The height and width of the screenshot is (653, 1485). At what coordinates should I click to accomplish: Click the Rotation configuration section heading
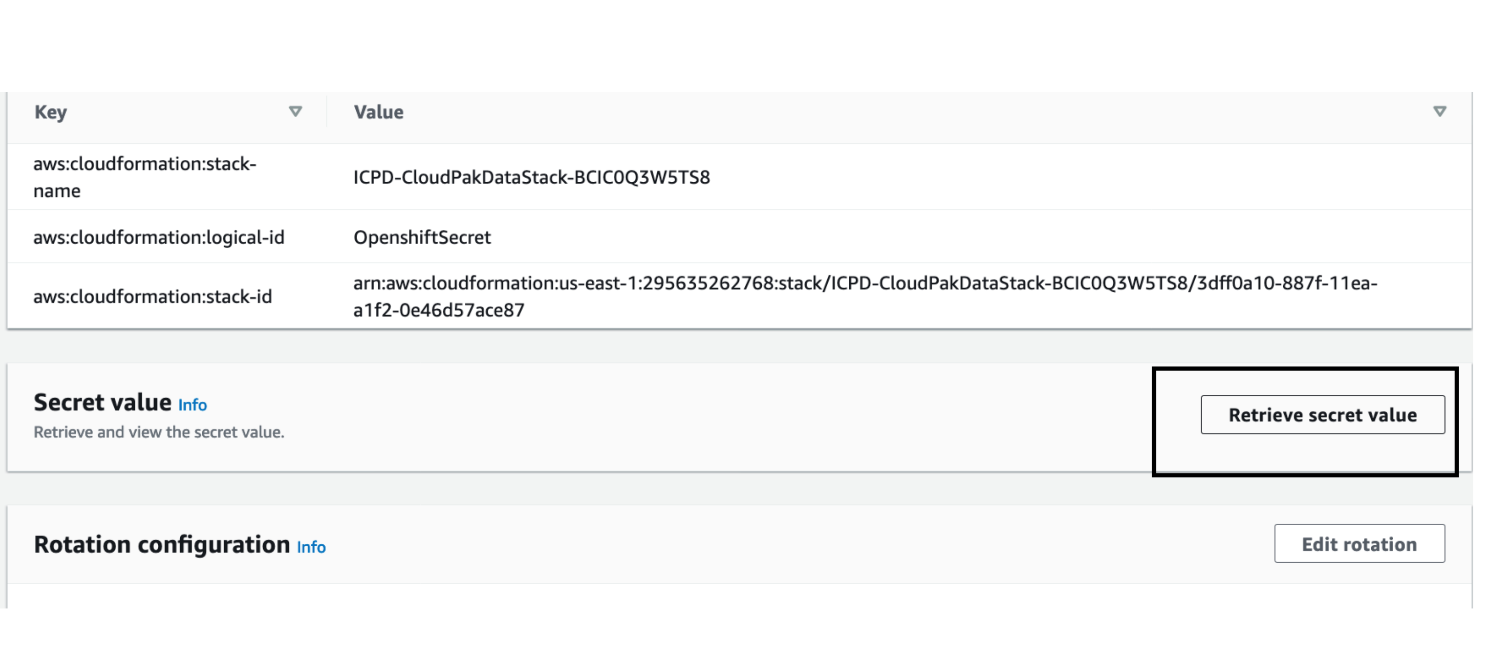click(162, 544)
